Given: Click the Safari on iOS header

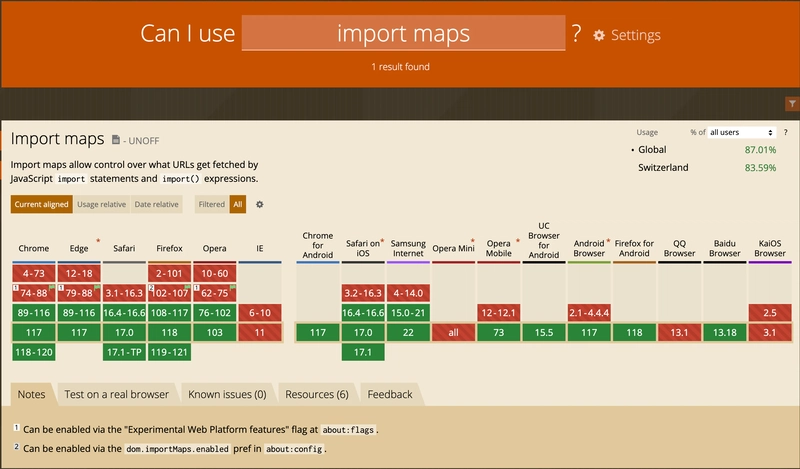Looking at the screenshot, I should tap(363, 249).
